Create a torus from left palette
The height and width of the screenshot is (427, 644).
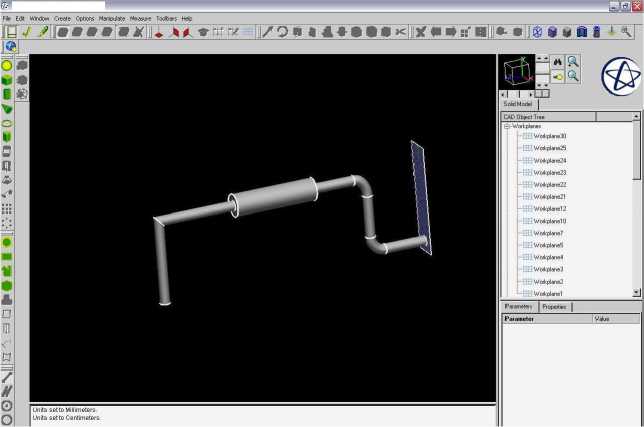pos(7,123)
